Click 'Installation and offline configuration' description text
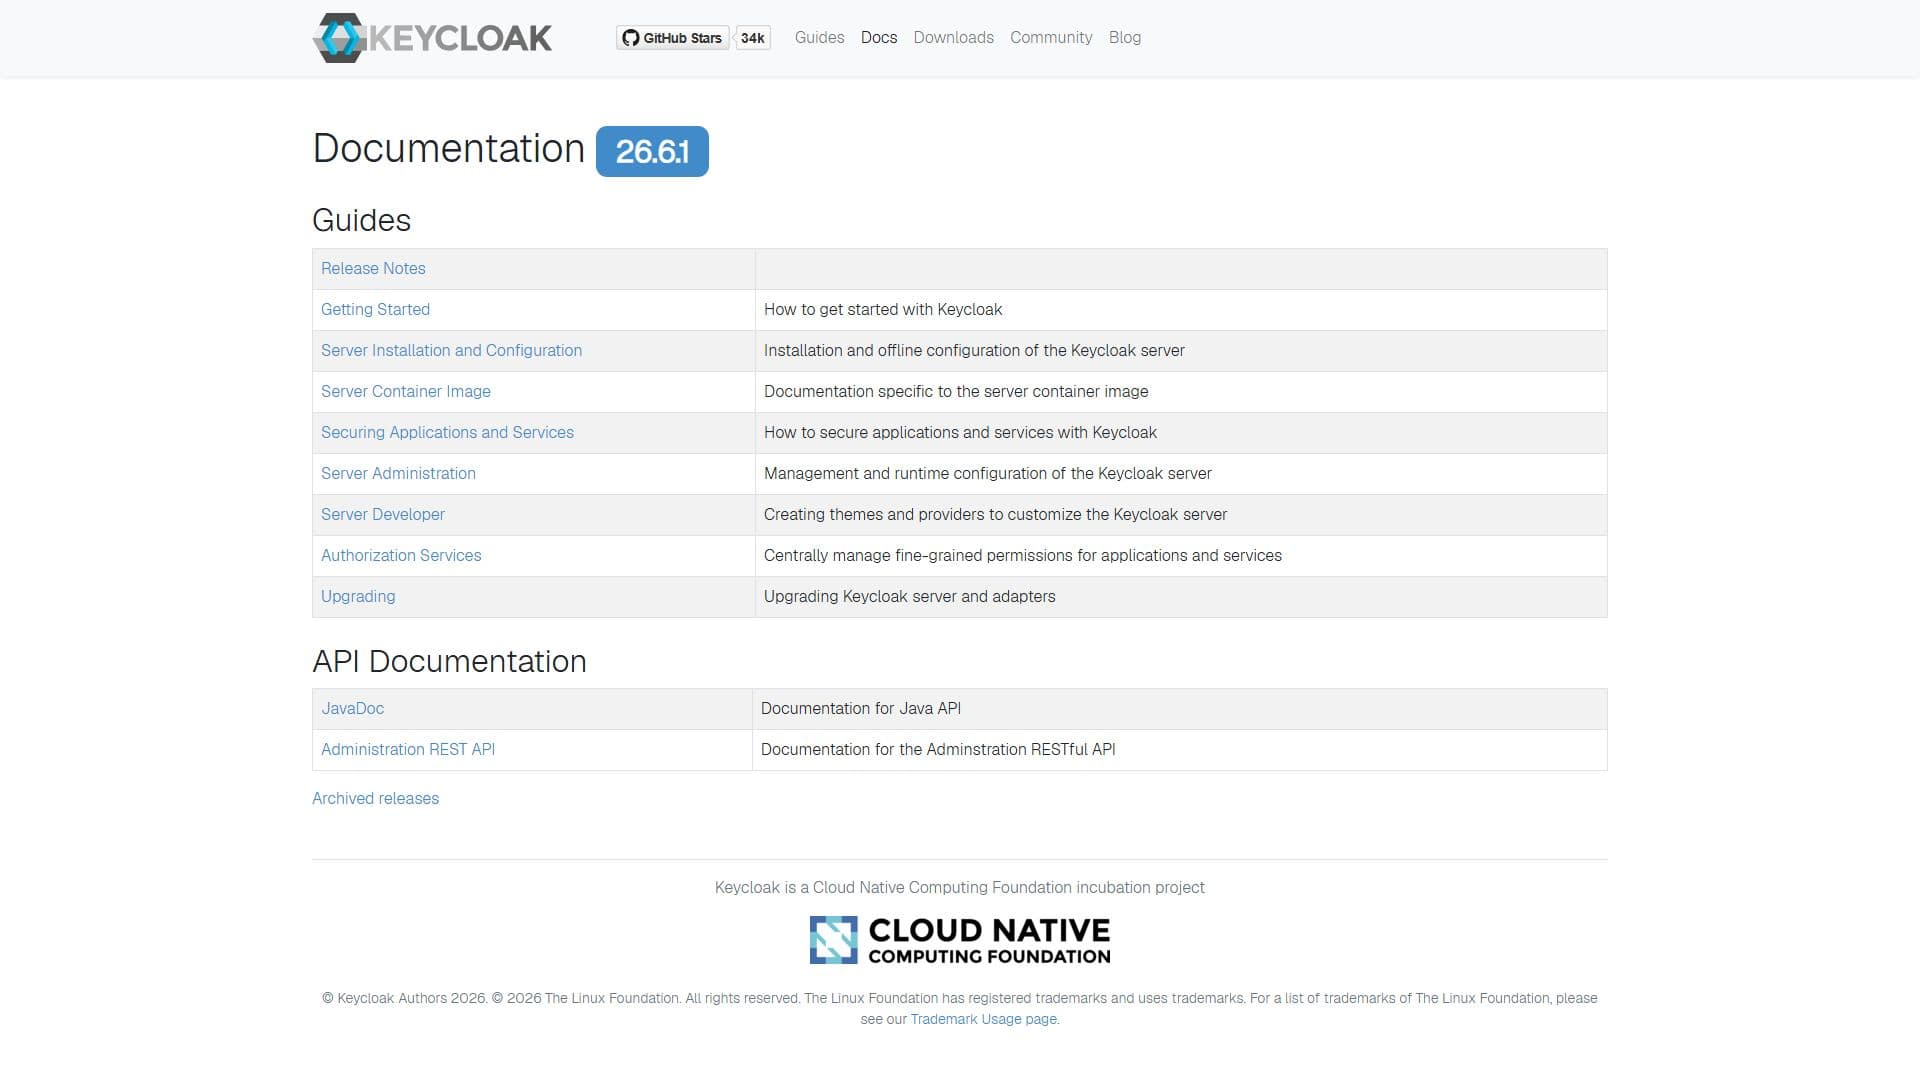The image size is (1920, 1080). [x=974, y=350]
